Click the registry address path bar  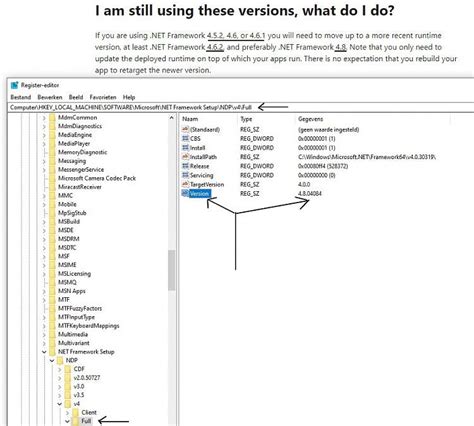(240, 107)
